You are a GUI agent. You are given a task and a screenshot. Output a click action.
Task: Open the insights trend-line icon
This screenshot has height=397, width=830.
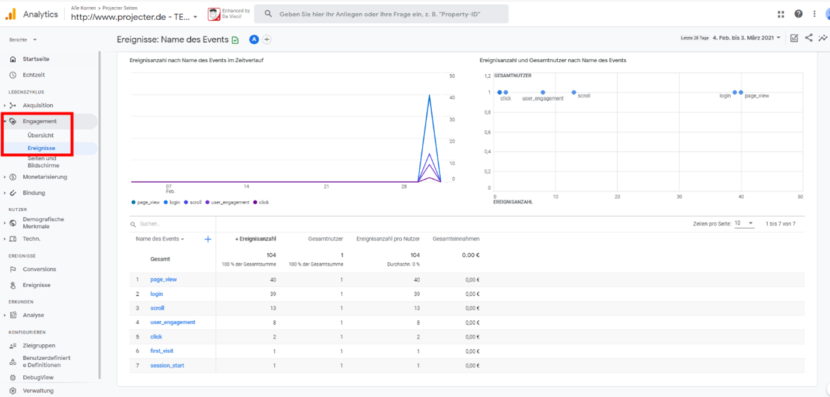point(823,38)
